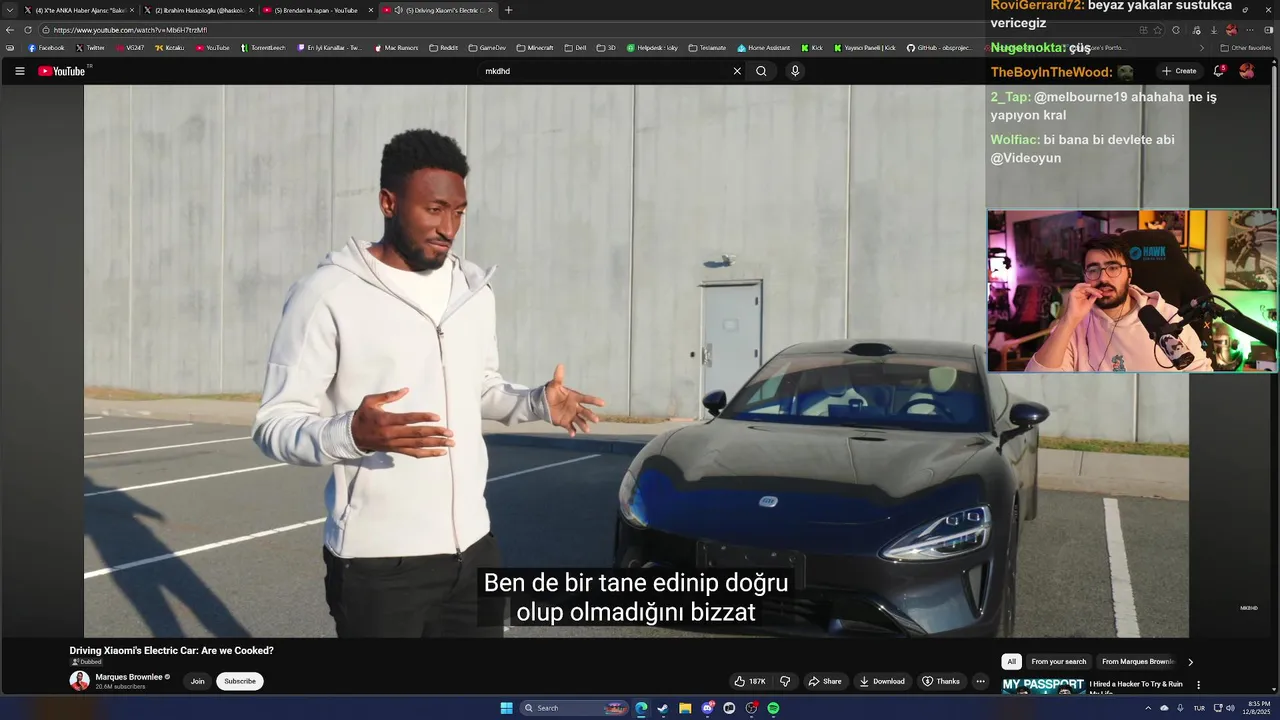
Task: Reload the current page
Action: coord(28,30)
